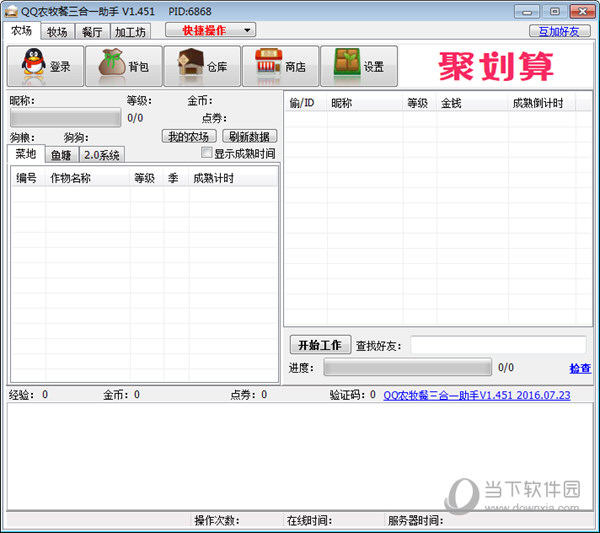This screenshot has width=600, height=533.
Task: Click the nickname progress bar under 昵称
Action: pyautogui.click(x=65, y=117)
